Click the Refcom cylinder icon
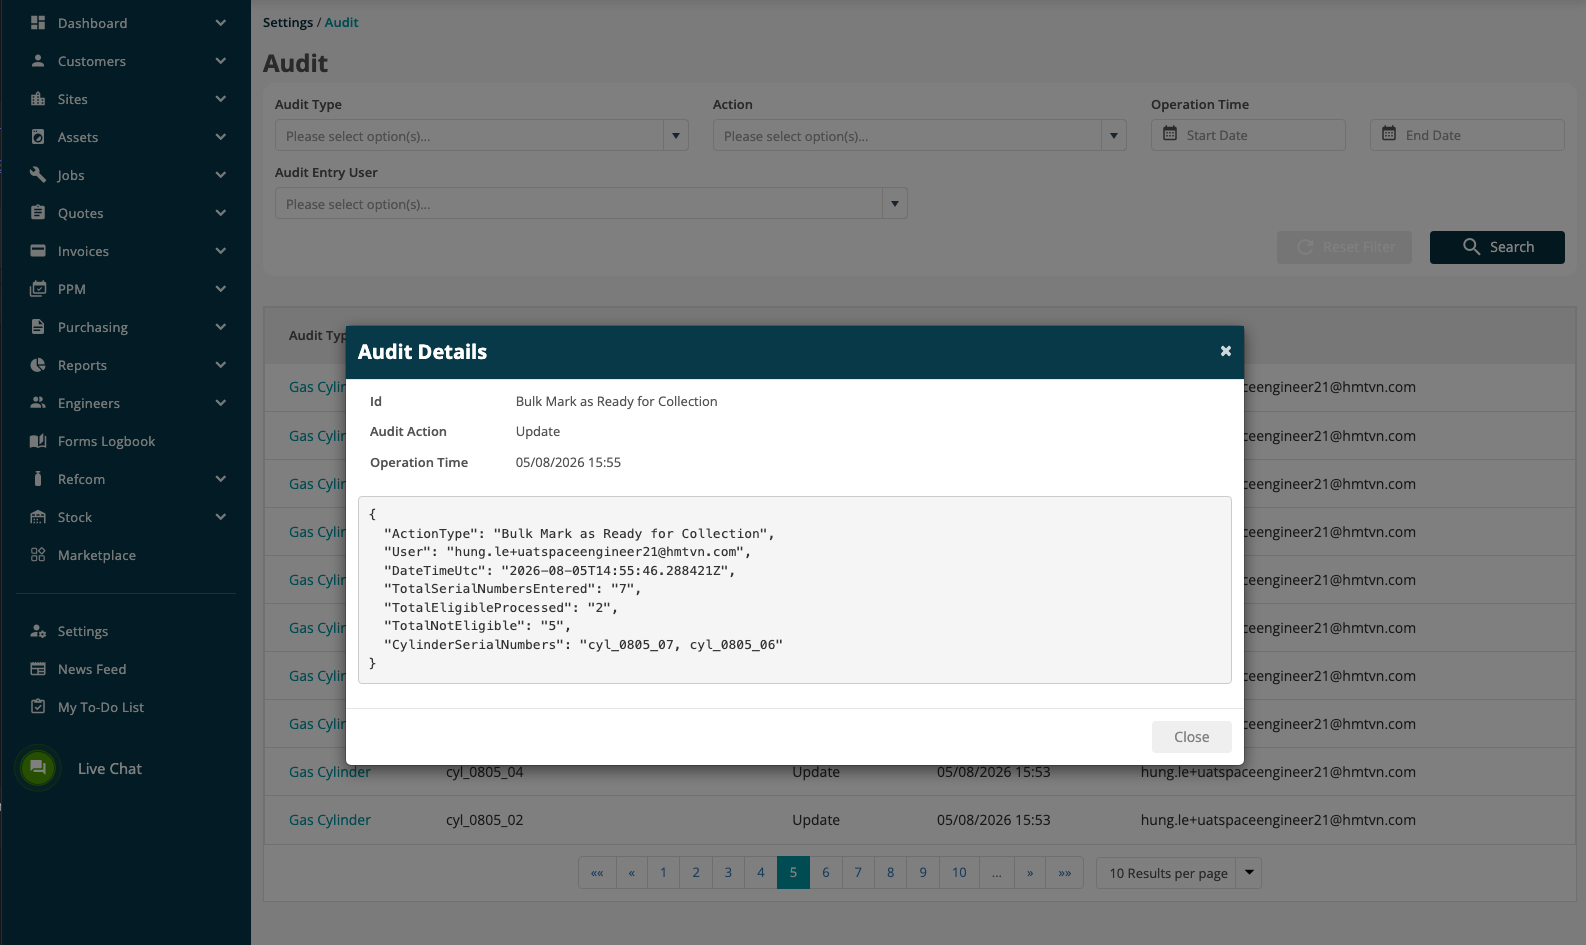Screen dimensions: 1586x945 [x=38, y=478]
